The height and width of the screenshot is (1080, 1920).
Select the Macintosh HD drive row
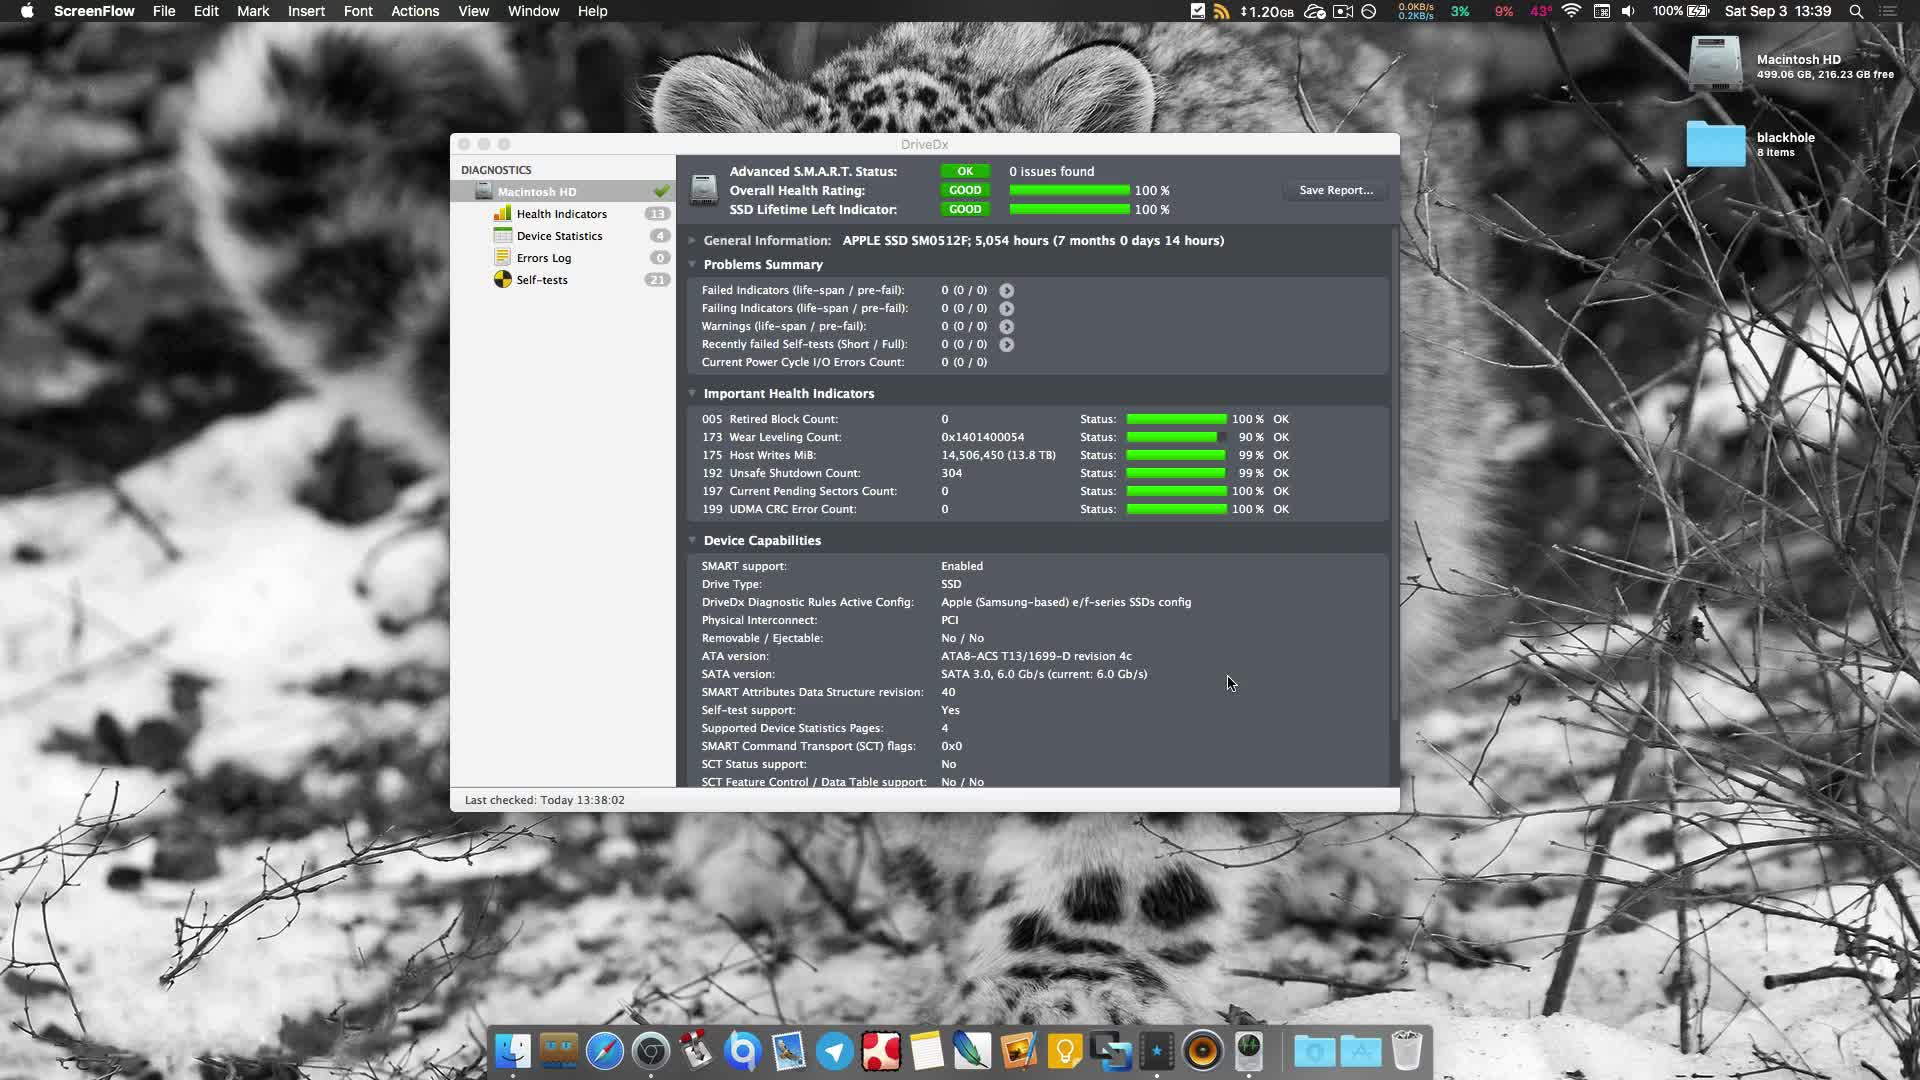(x=562, y=192)
